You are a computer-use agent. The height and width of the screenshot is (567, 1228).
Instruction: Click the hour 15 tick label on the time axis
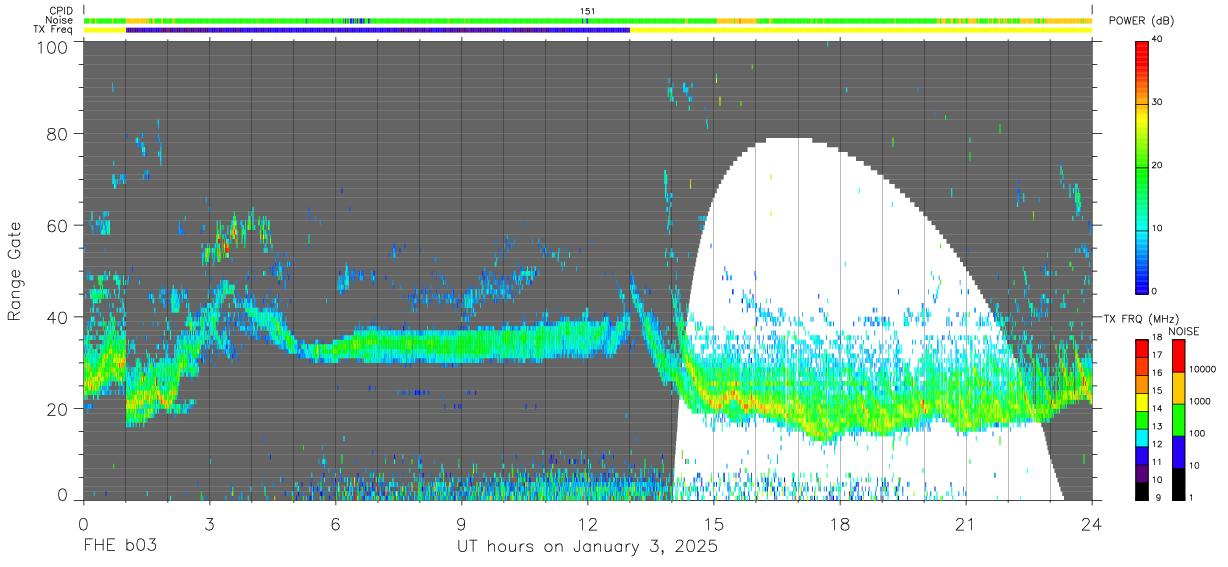pos(714,523)
